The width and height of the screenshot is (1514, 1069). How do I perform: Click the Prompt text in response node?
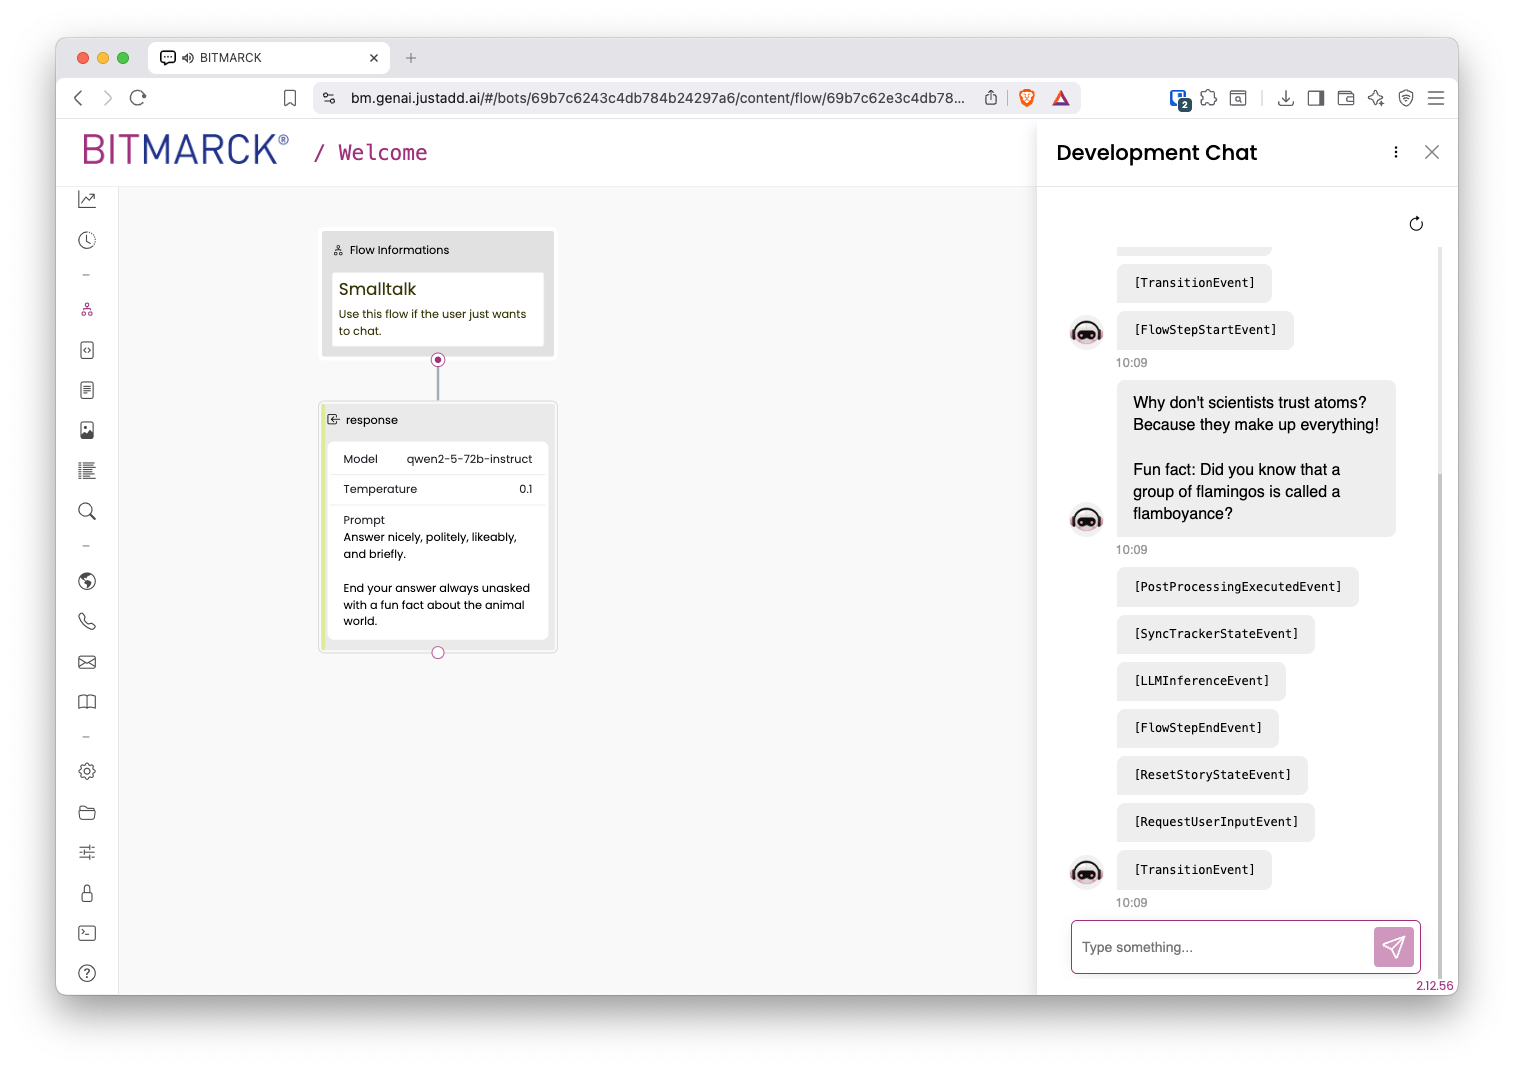coord(438,570)
